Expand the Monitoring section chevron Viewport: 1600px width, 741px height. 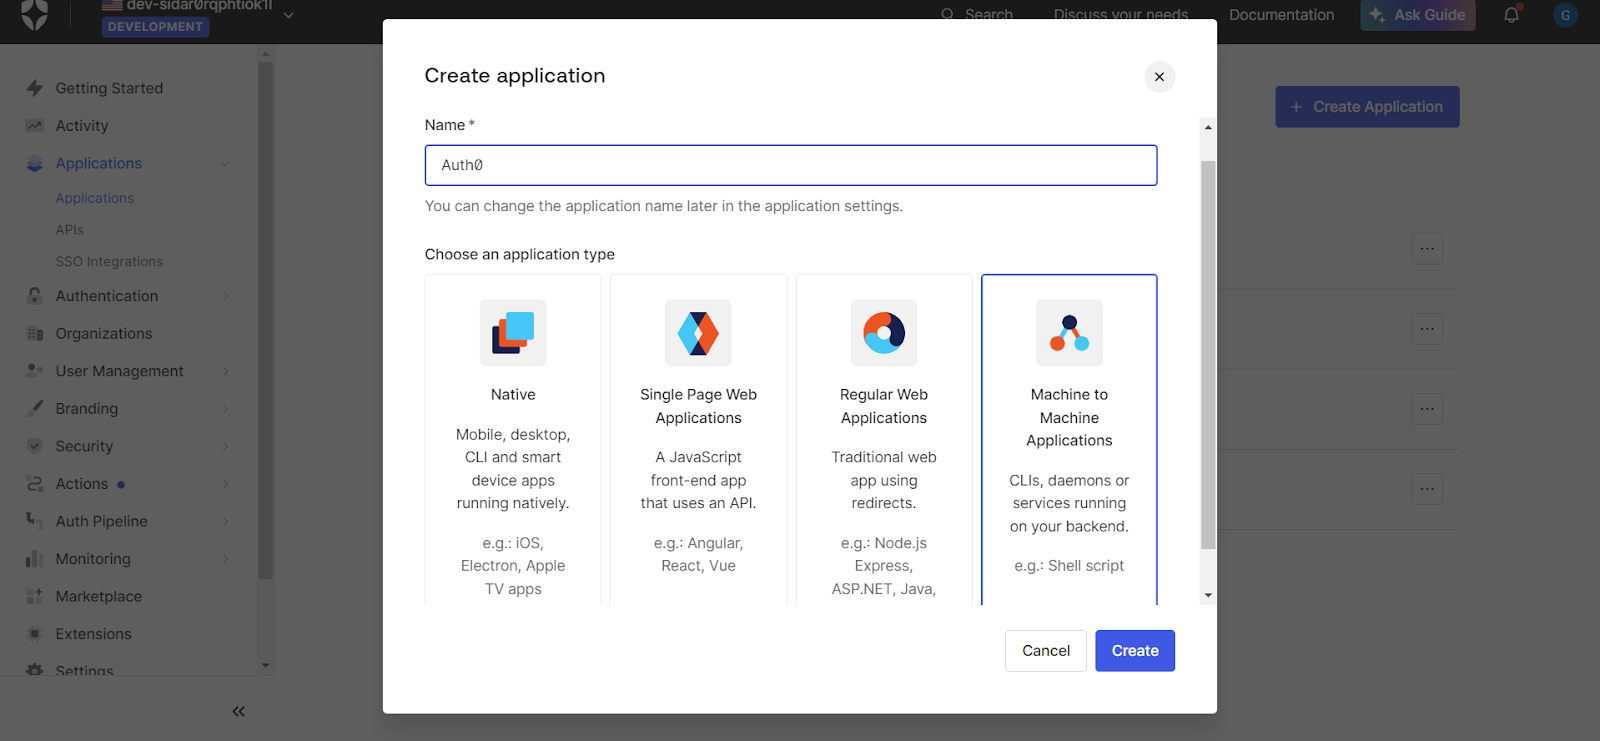click(225, 559)
